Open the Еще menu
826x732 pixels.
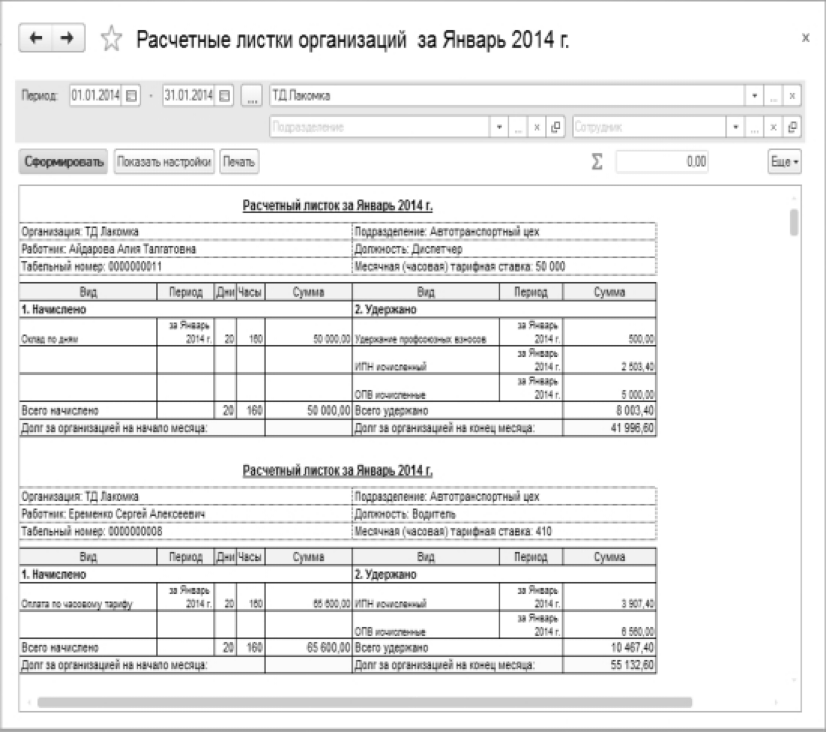coord(784,162)
